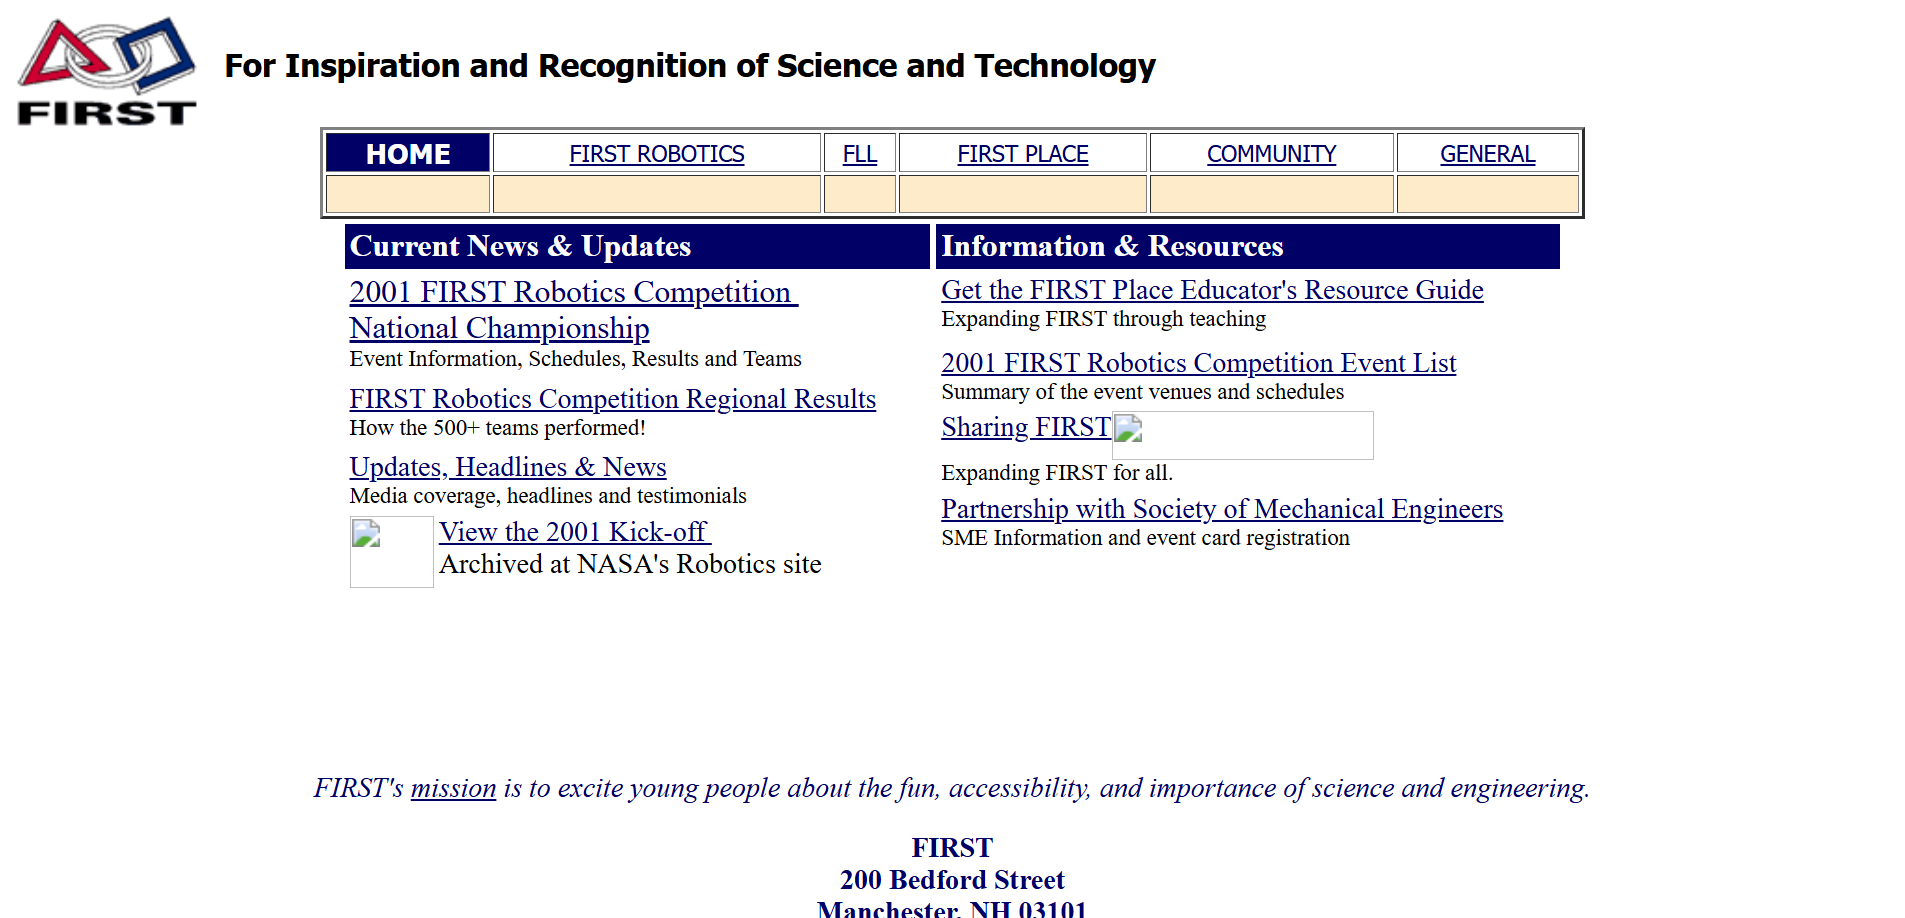
Task: Click View the 2001 Kick-off link
Action: click(573, 532)
